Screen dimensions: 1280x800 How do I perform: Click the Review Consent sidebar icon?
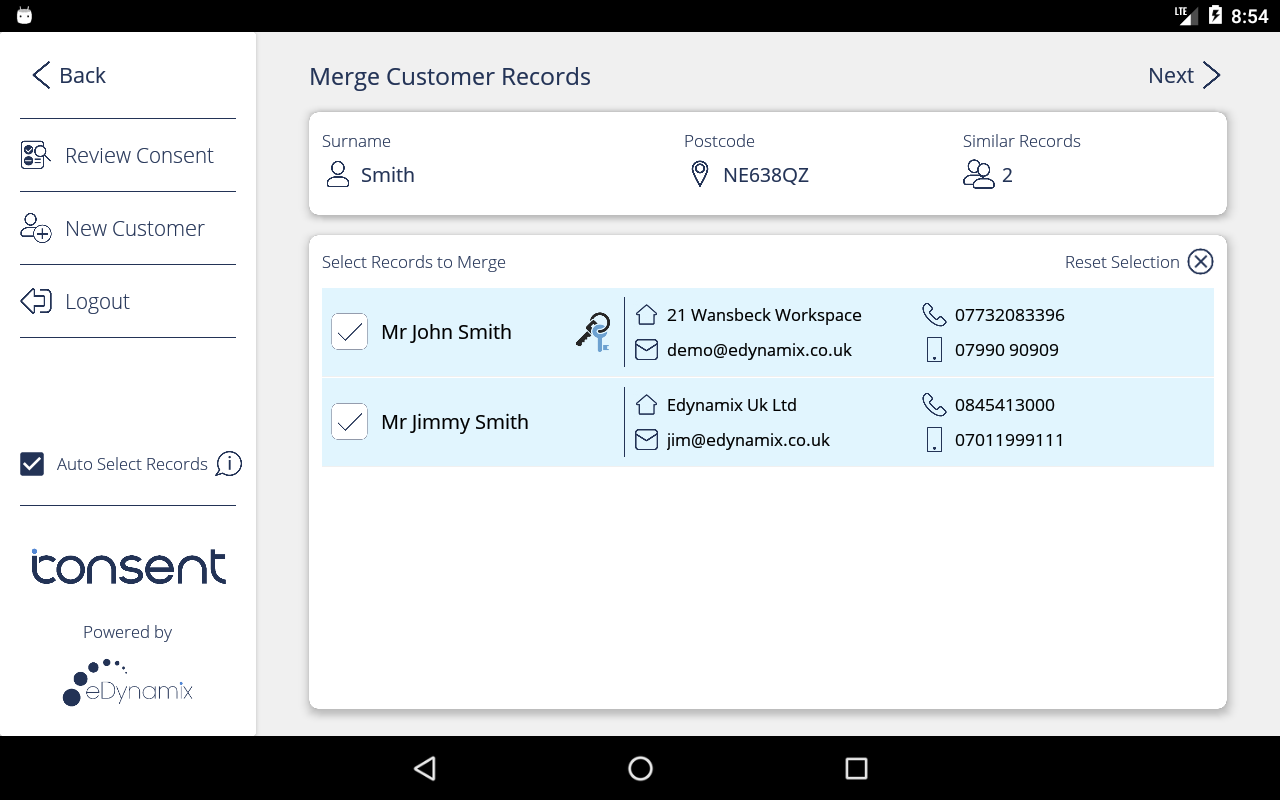click(x=36, y=155)
